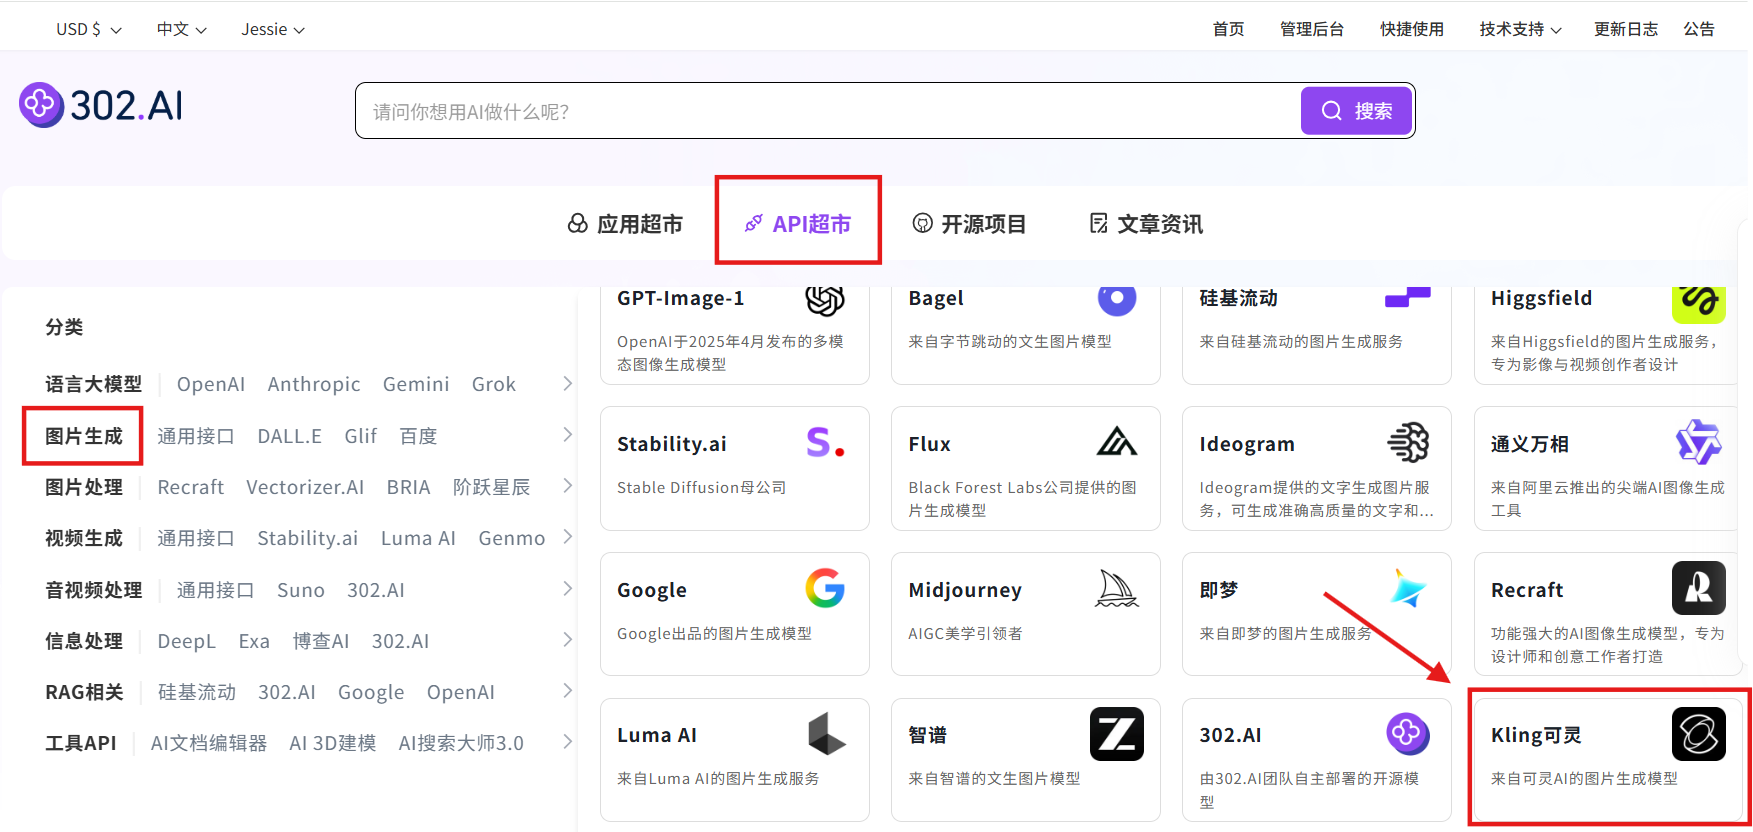Screen dimensions: 1753x832
Task: Open 公告 in top navigation
Action: point(1699,29)
